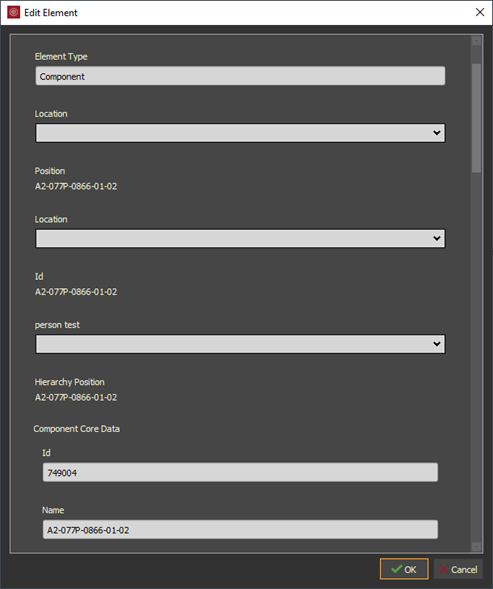Click the Component Core Data heading
The image size is (493, 589).
pos(77,429)
